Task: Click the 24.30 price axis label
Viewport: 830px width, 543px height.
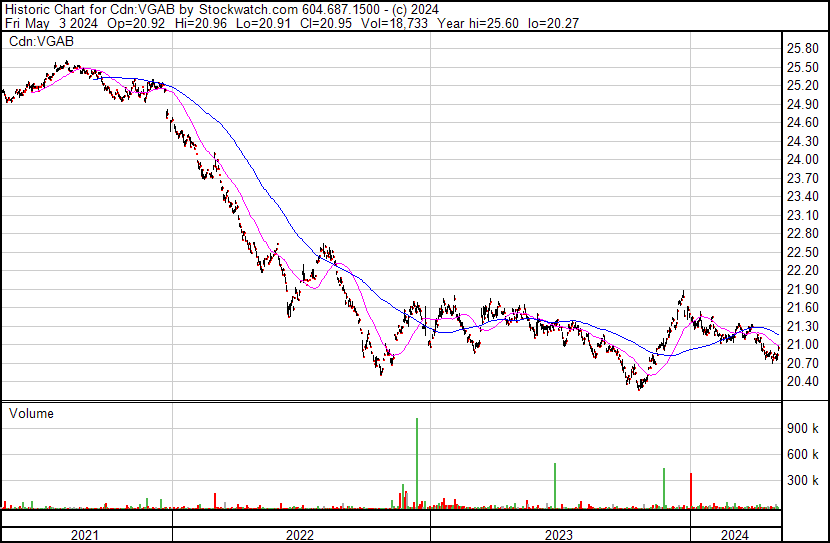Action: pyautogui.click(x=802, y=141)
